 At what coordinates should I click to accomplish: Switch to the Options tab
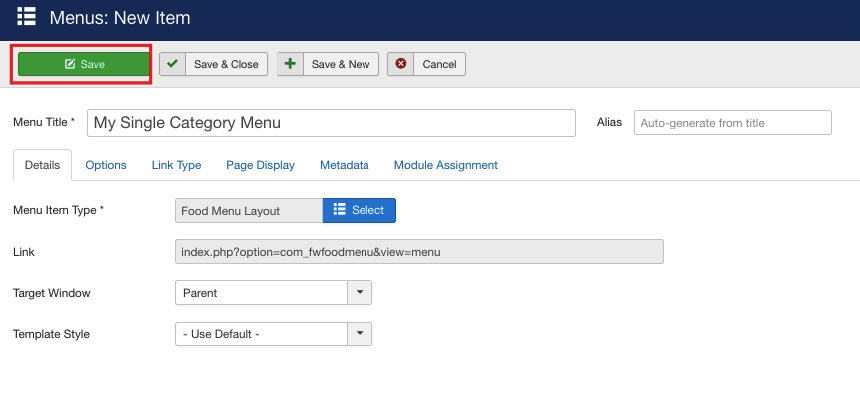click(106, 165)
